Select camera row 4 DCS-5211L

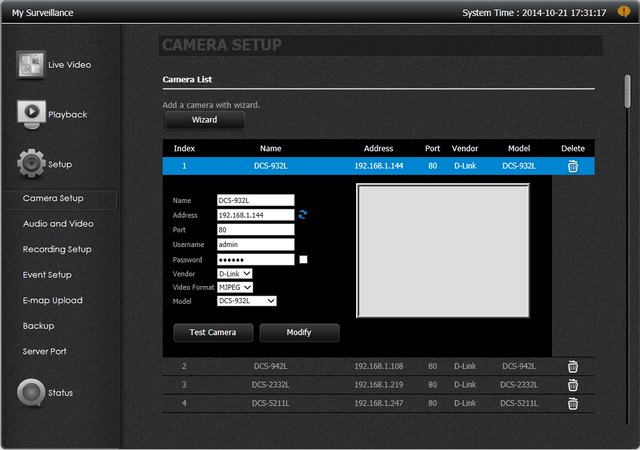click(x=378, y=403)
